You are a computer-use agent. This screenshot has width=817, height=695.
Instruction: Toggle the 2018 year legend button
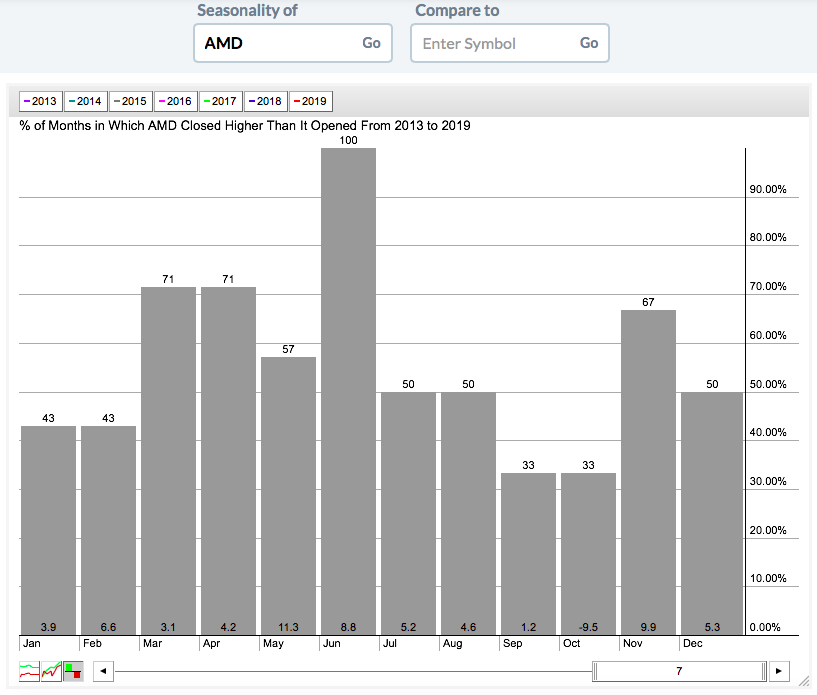265,101
